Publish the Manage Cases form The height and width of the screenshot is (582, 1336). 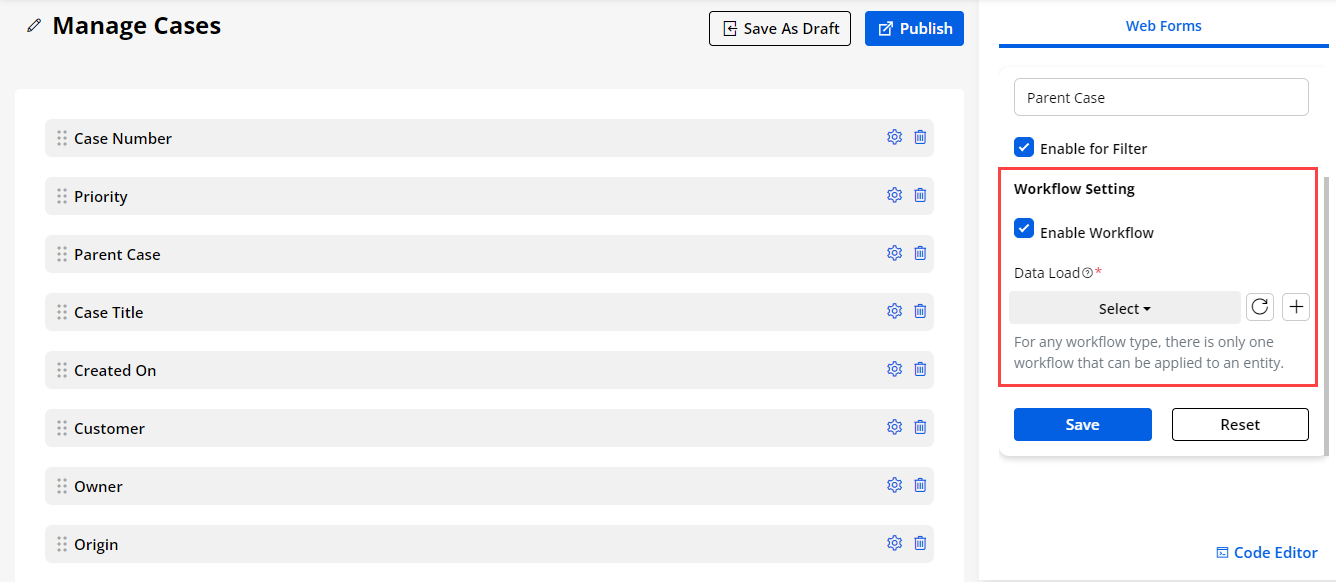(x=914, y=29)
